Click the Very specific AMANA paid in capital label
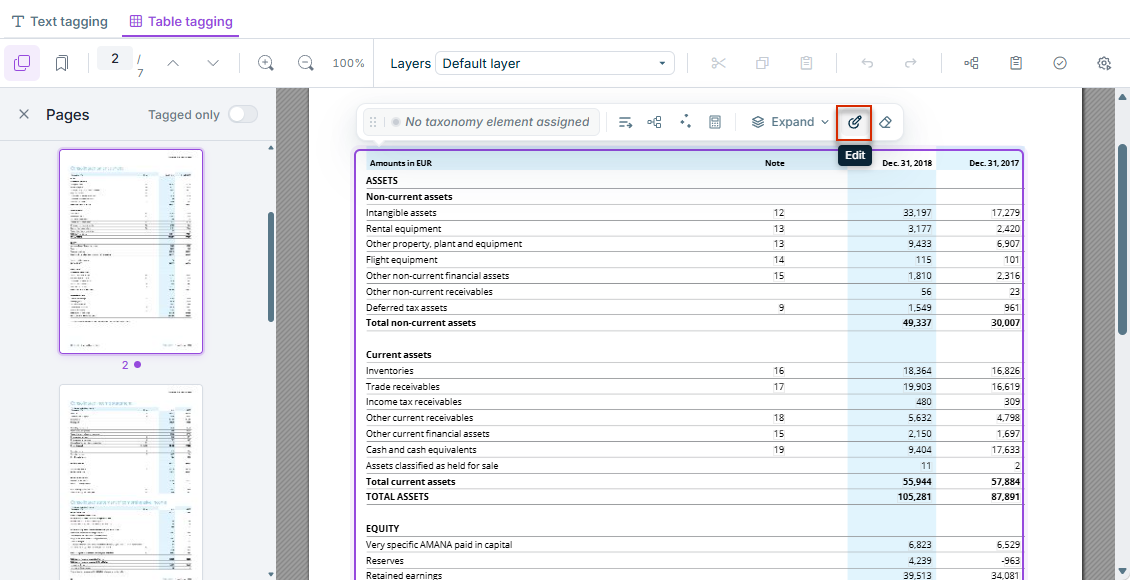The height and width of the screenshot is (580, 1130). coord(439,545)
